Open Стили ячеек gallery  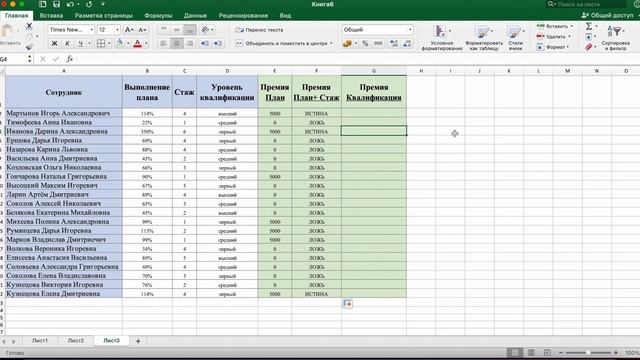click(x=516, y=38)
